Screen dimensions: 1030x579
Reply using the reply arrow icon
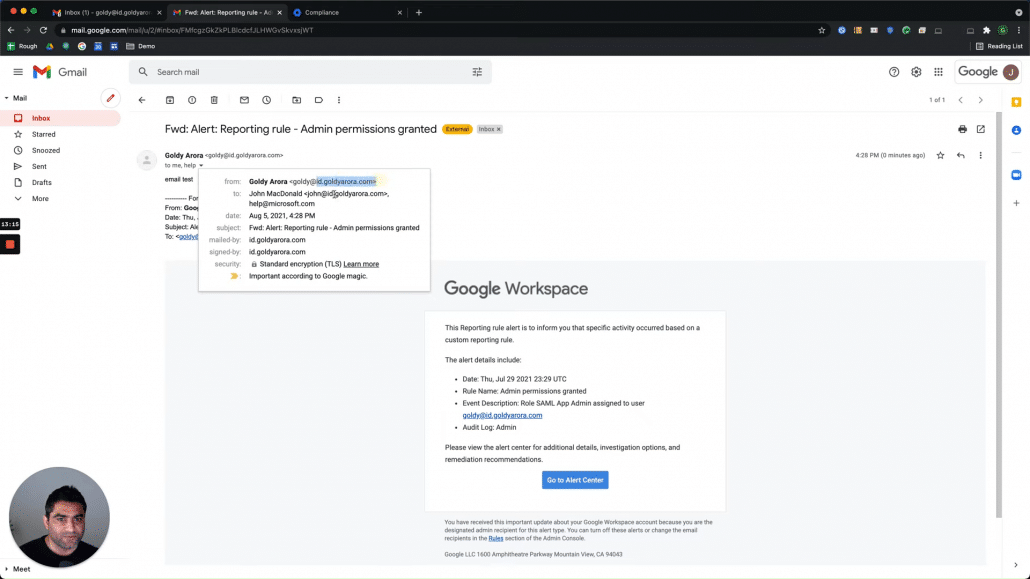pos(961,155)
